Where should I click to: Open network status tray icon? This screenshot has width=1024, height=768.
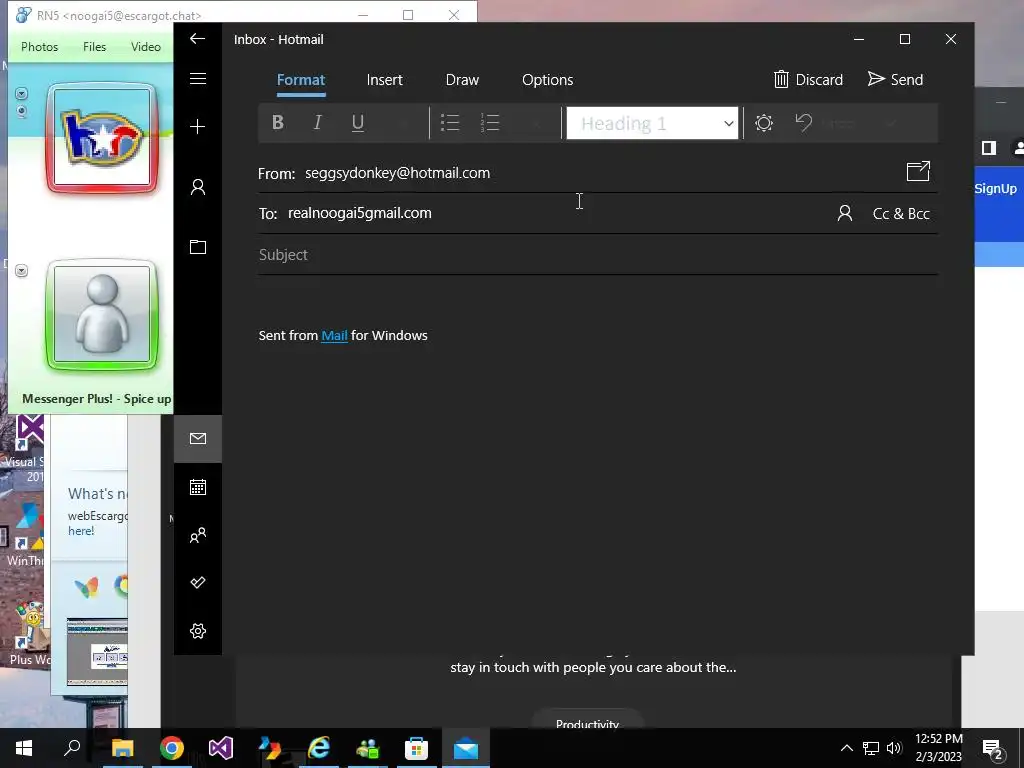coord(871,748)
